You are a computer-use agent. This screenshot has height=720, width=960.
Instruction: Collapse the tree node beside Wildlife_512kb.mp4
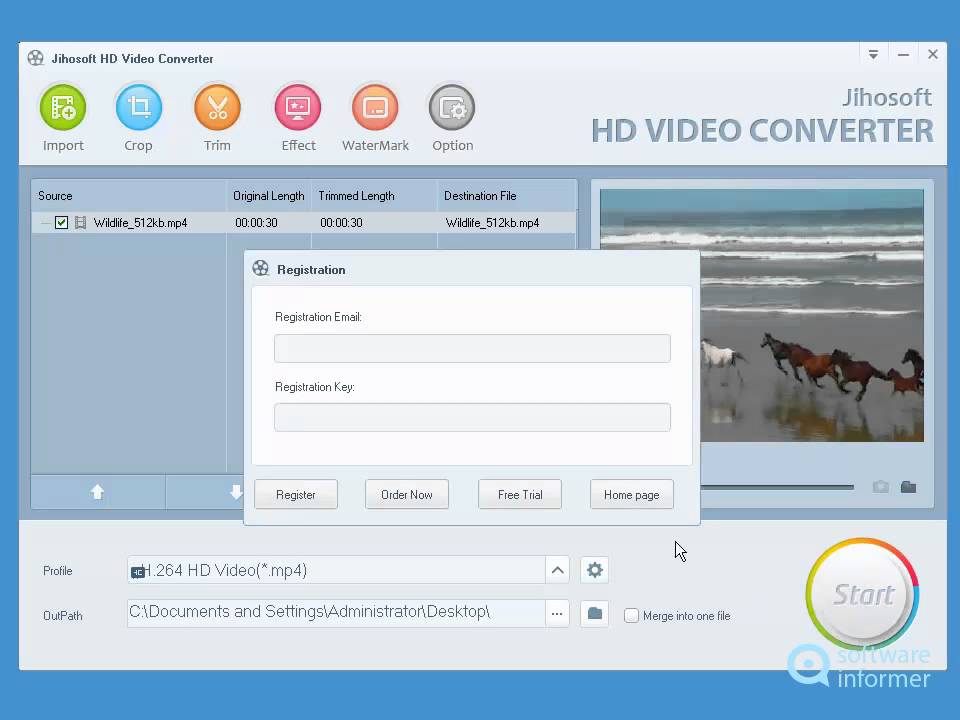[x=45, y=223]
